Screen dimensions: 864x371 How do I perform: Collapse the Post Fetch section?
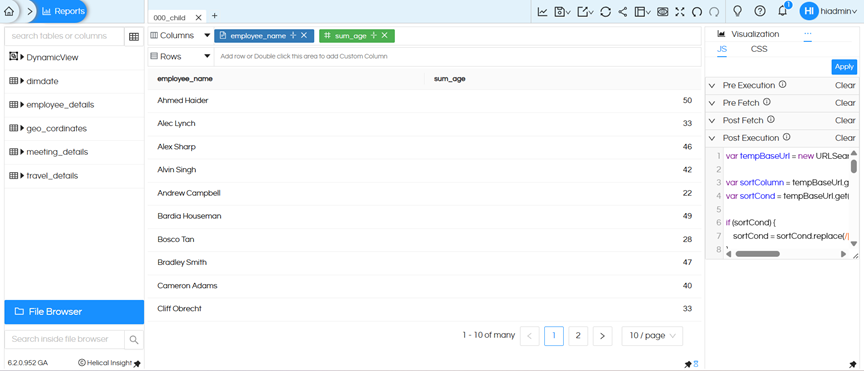[x=712, y=120]
